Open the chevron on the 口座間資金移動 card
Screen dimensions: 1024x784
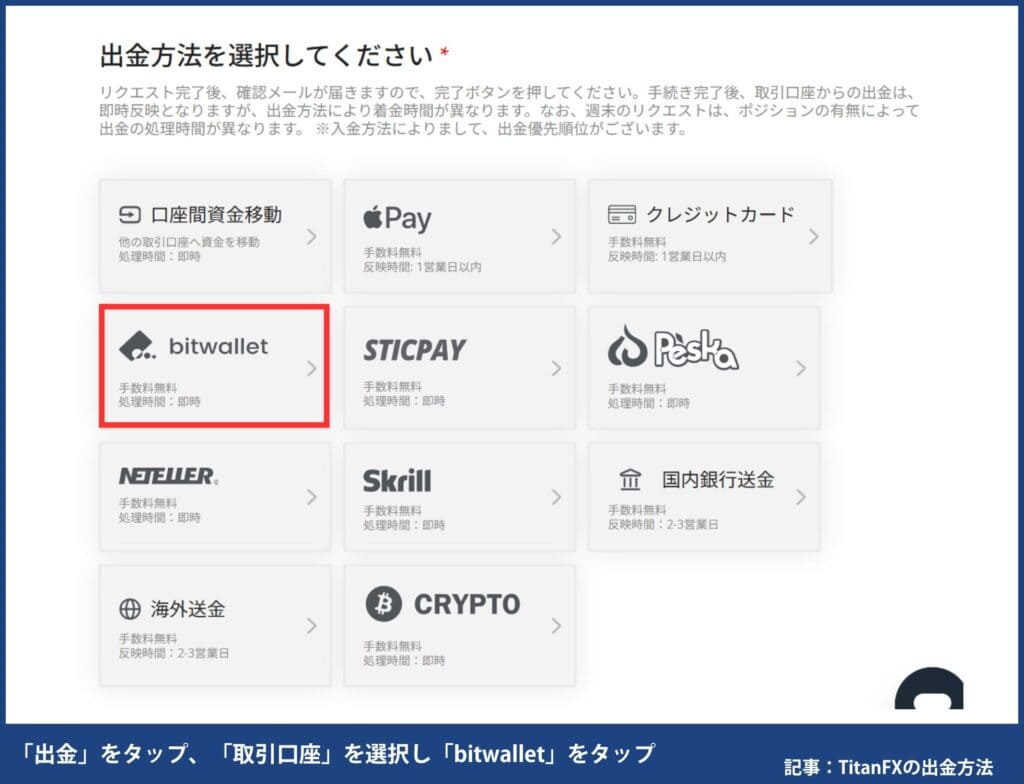click(312, 237)
